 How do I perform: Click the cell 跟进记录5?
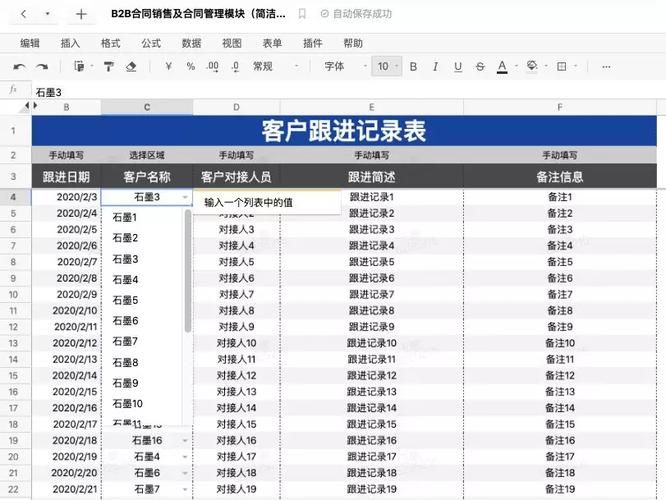(372, 262)
